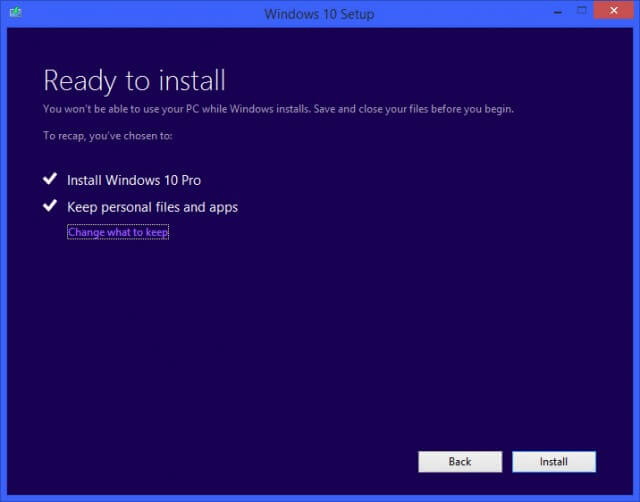Click the 'Windows 10 Setup' window title
Image resolution: width=640 pixels, height=502 pixels.
(x=319, y=14)
